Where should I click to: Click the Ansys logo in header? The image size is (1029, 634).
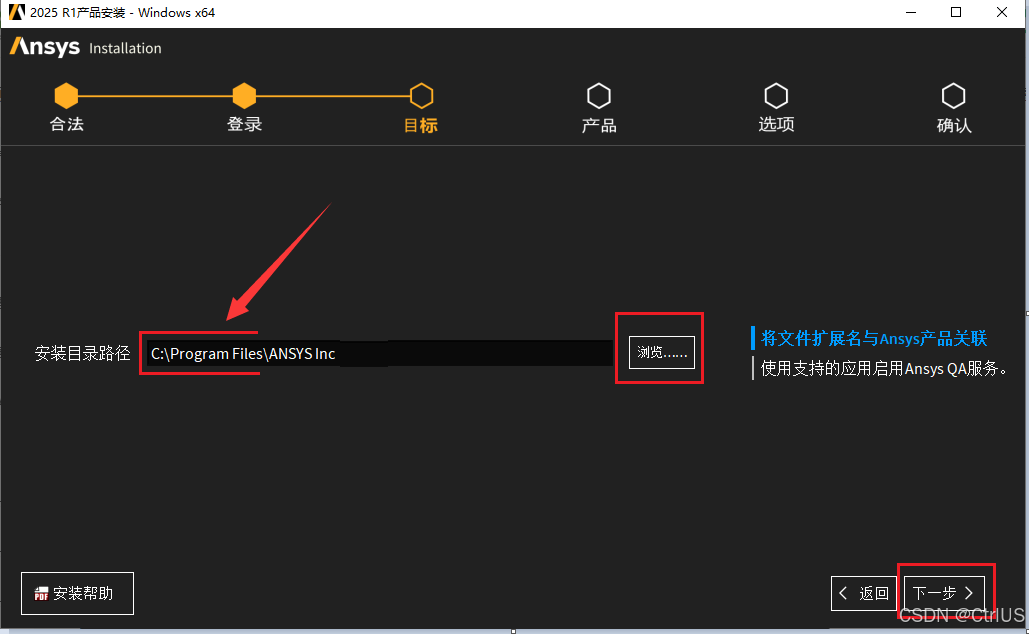[45, 47]
